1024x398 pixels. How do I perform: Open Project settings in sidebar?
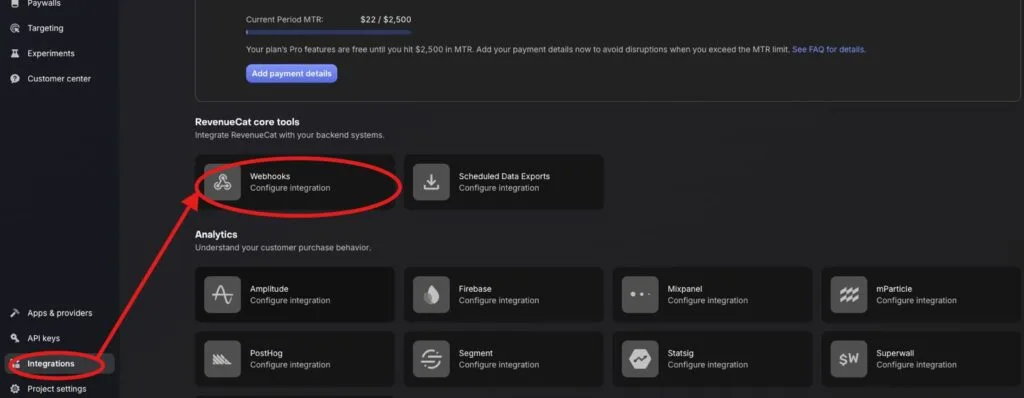point(57,389)
